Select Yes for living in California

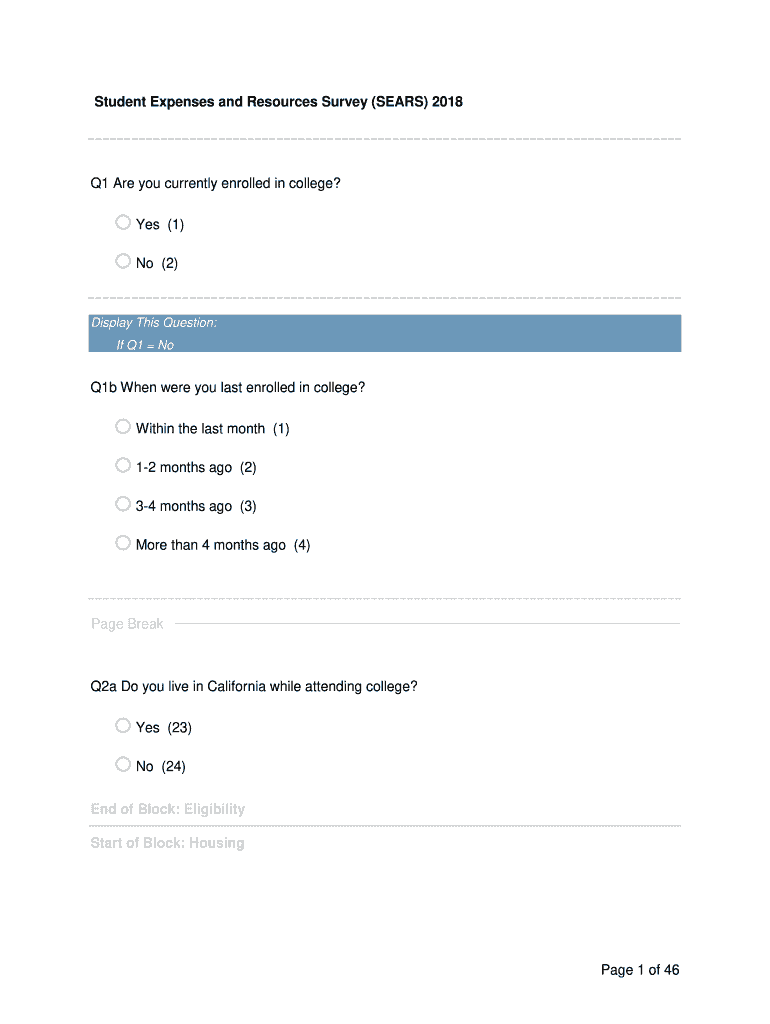coord(123,726)
